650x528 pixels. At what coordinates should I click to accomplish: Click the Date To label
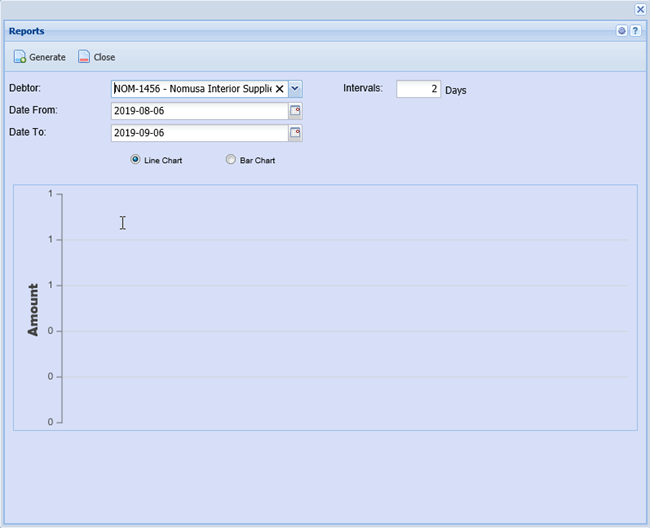[x=27, y=132]
